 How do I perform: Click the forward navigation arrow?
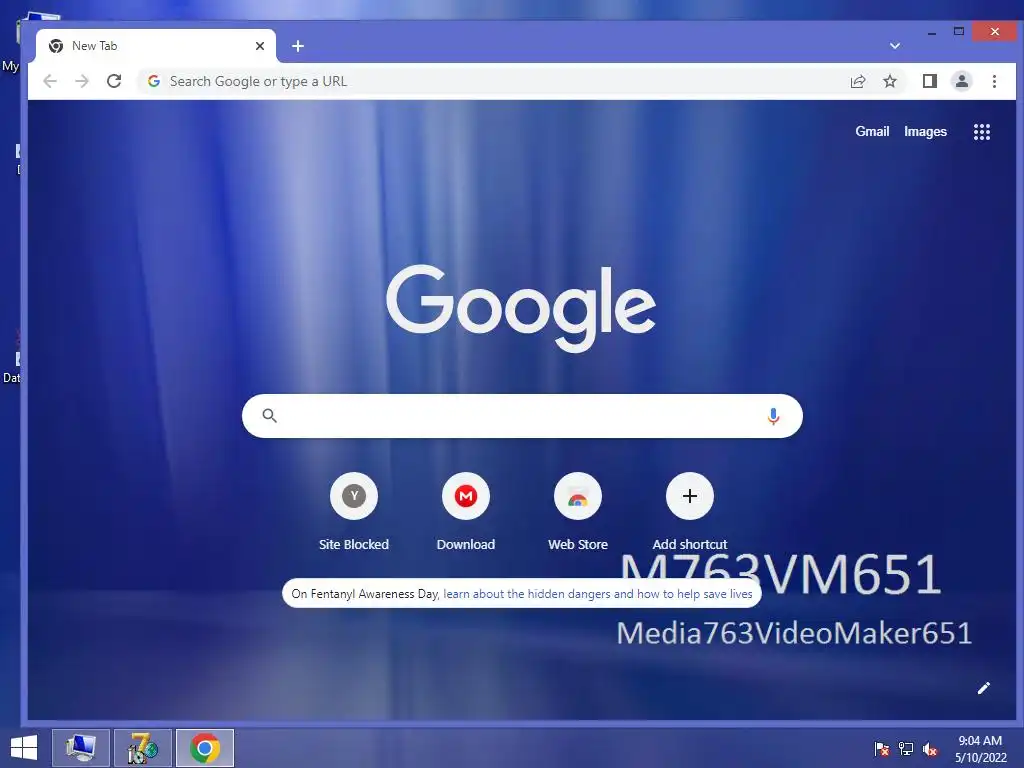click(82, 81)
